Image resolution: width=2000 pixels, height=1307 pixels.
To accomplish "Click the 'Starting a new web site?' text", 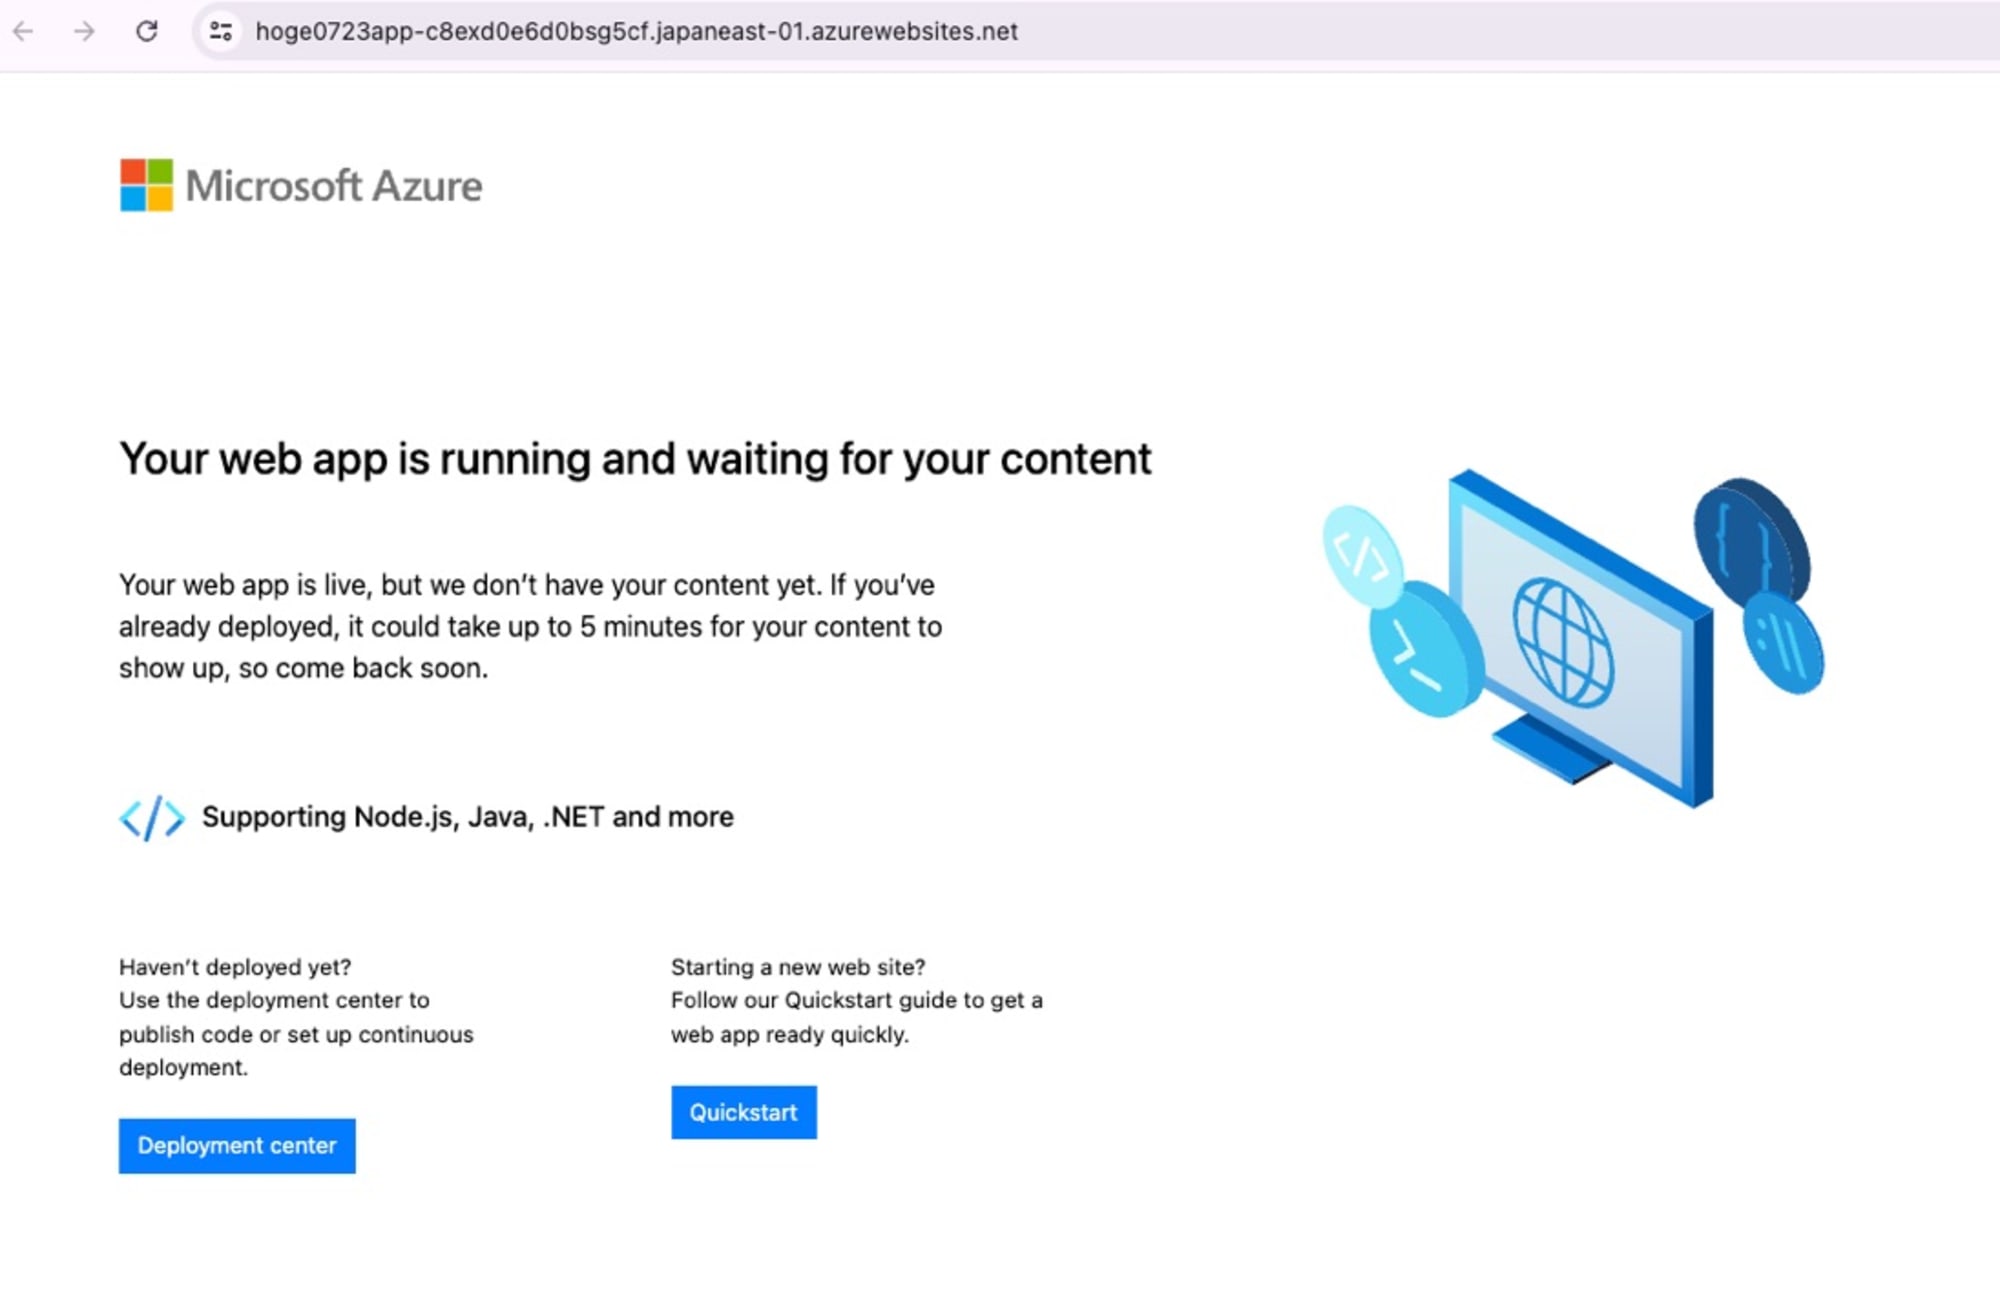I will [798, 967].
